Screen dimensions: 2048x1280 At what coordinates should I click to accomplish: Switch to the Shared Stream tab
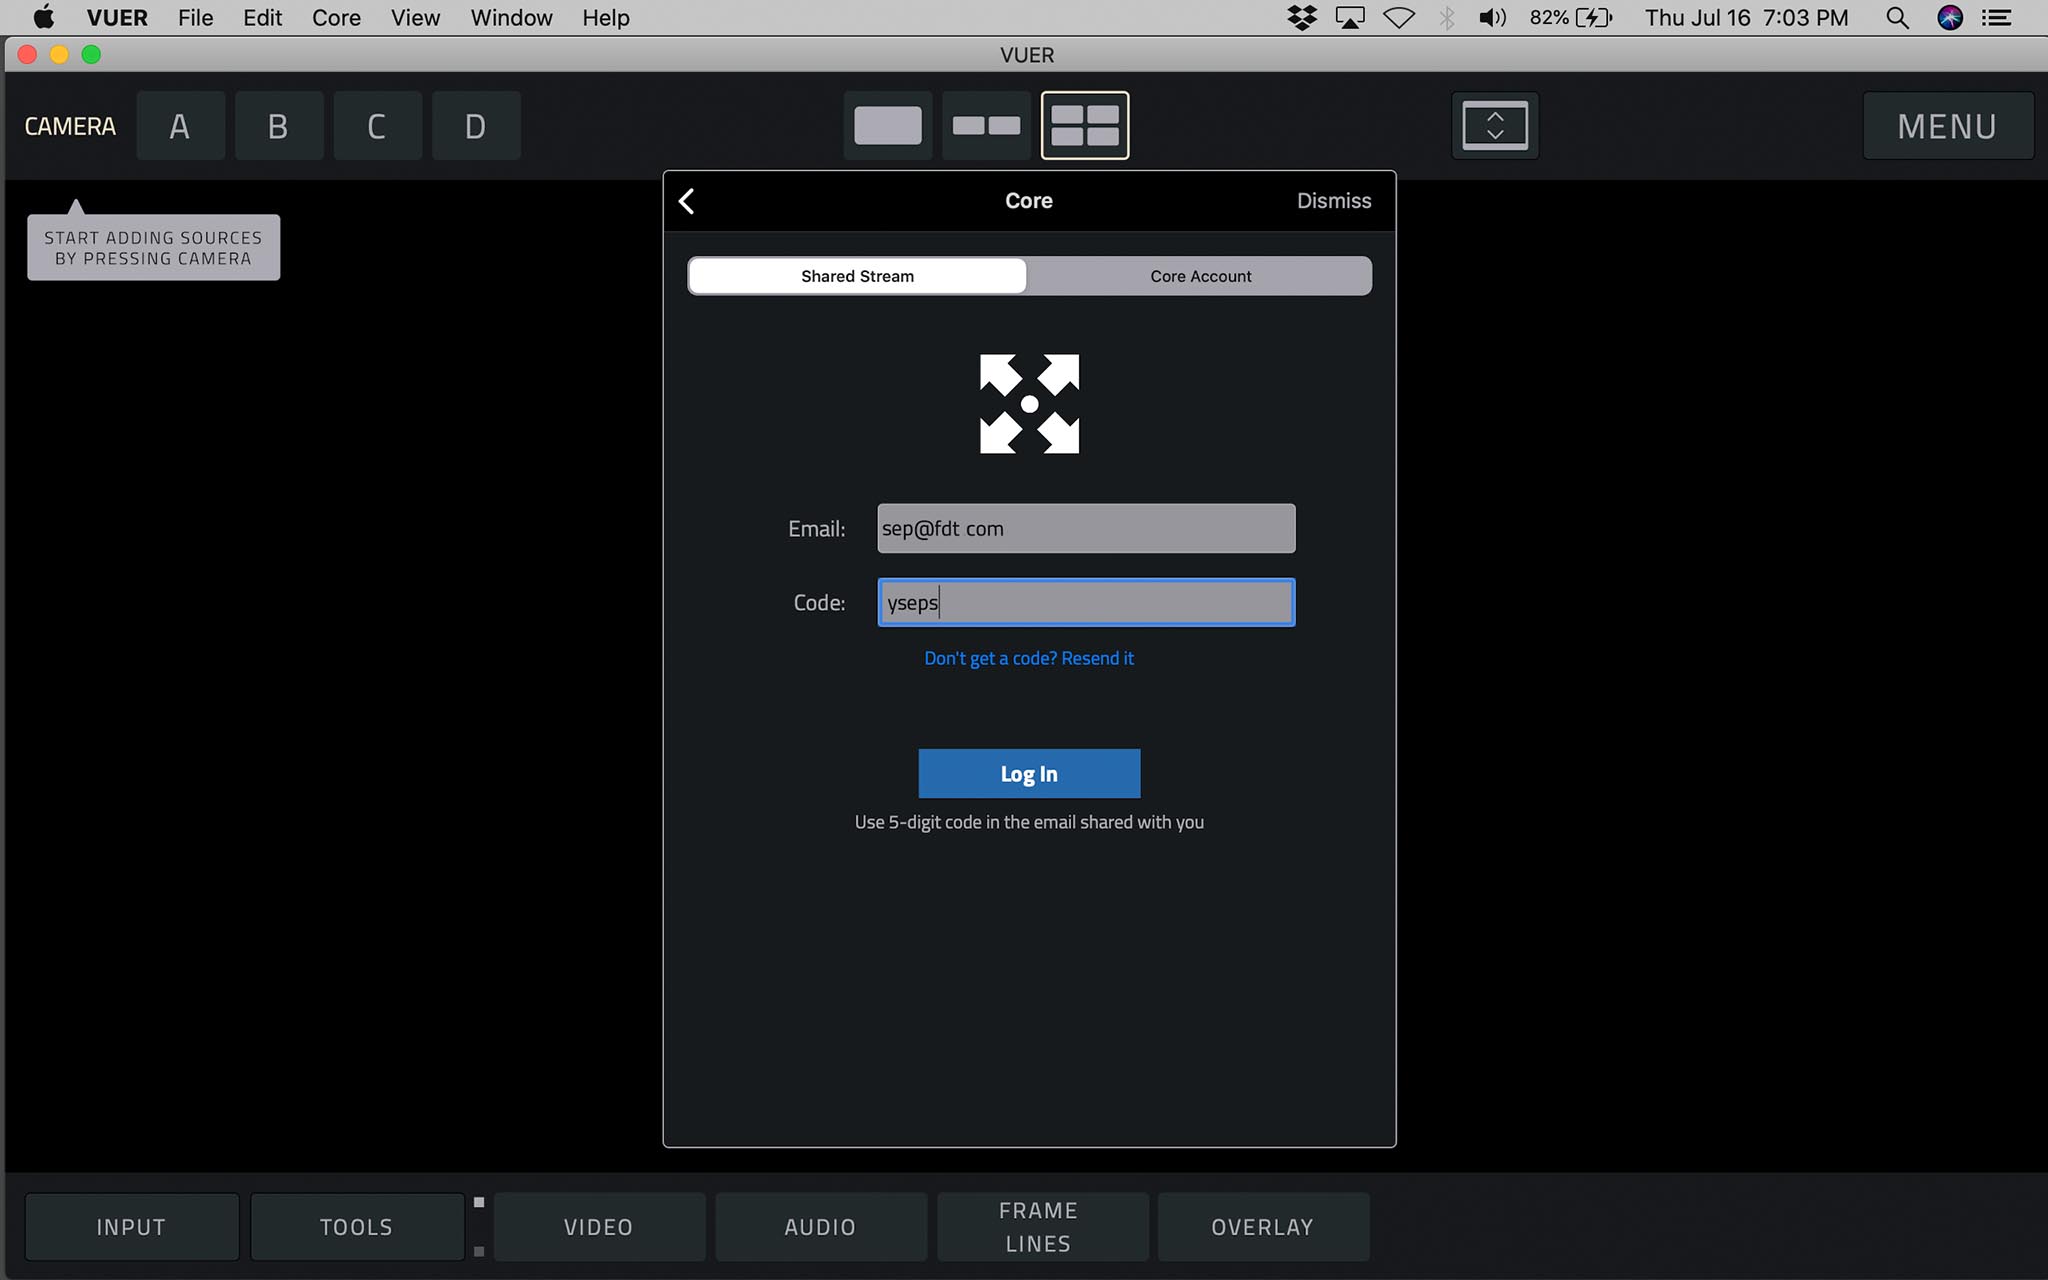pyautogui.click(x=857, y=276)
